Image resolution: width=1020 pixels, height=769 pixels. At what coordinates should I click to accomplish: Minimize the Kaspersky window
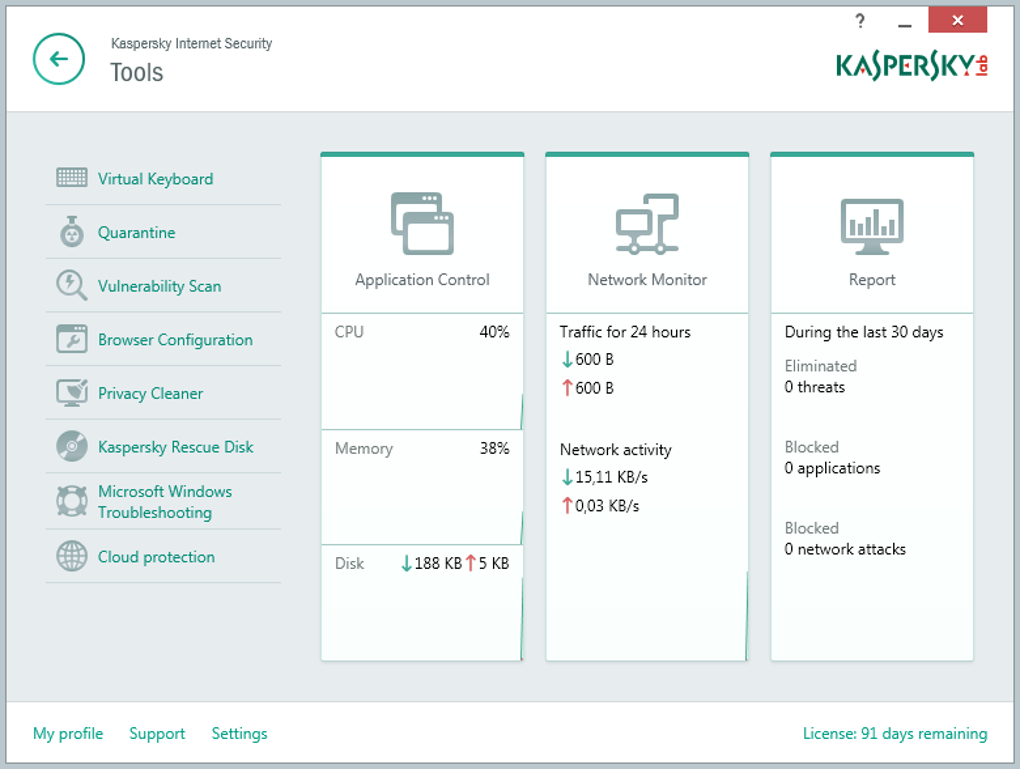pos(904,25)
